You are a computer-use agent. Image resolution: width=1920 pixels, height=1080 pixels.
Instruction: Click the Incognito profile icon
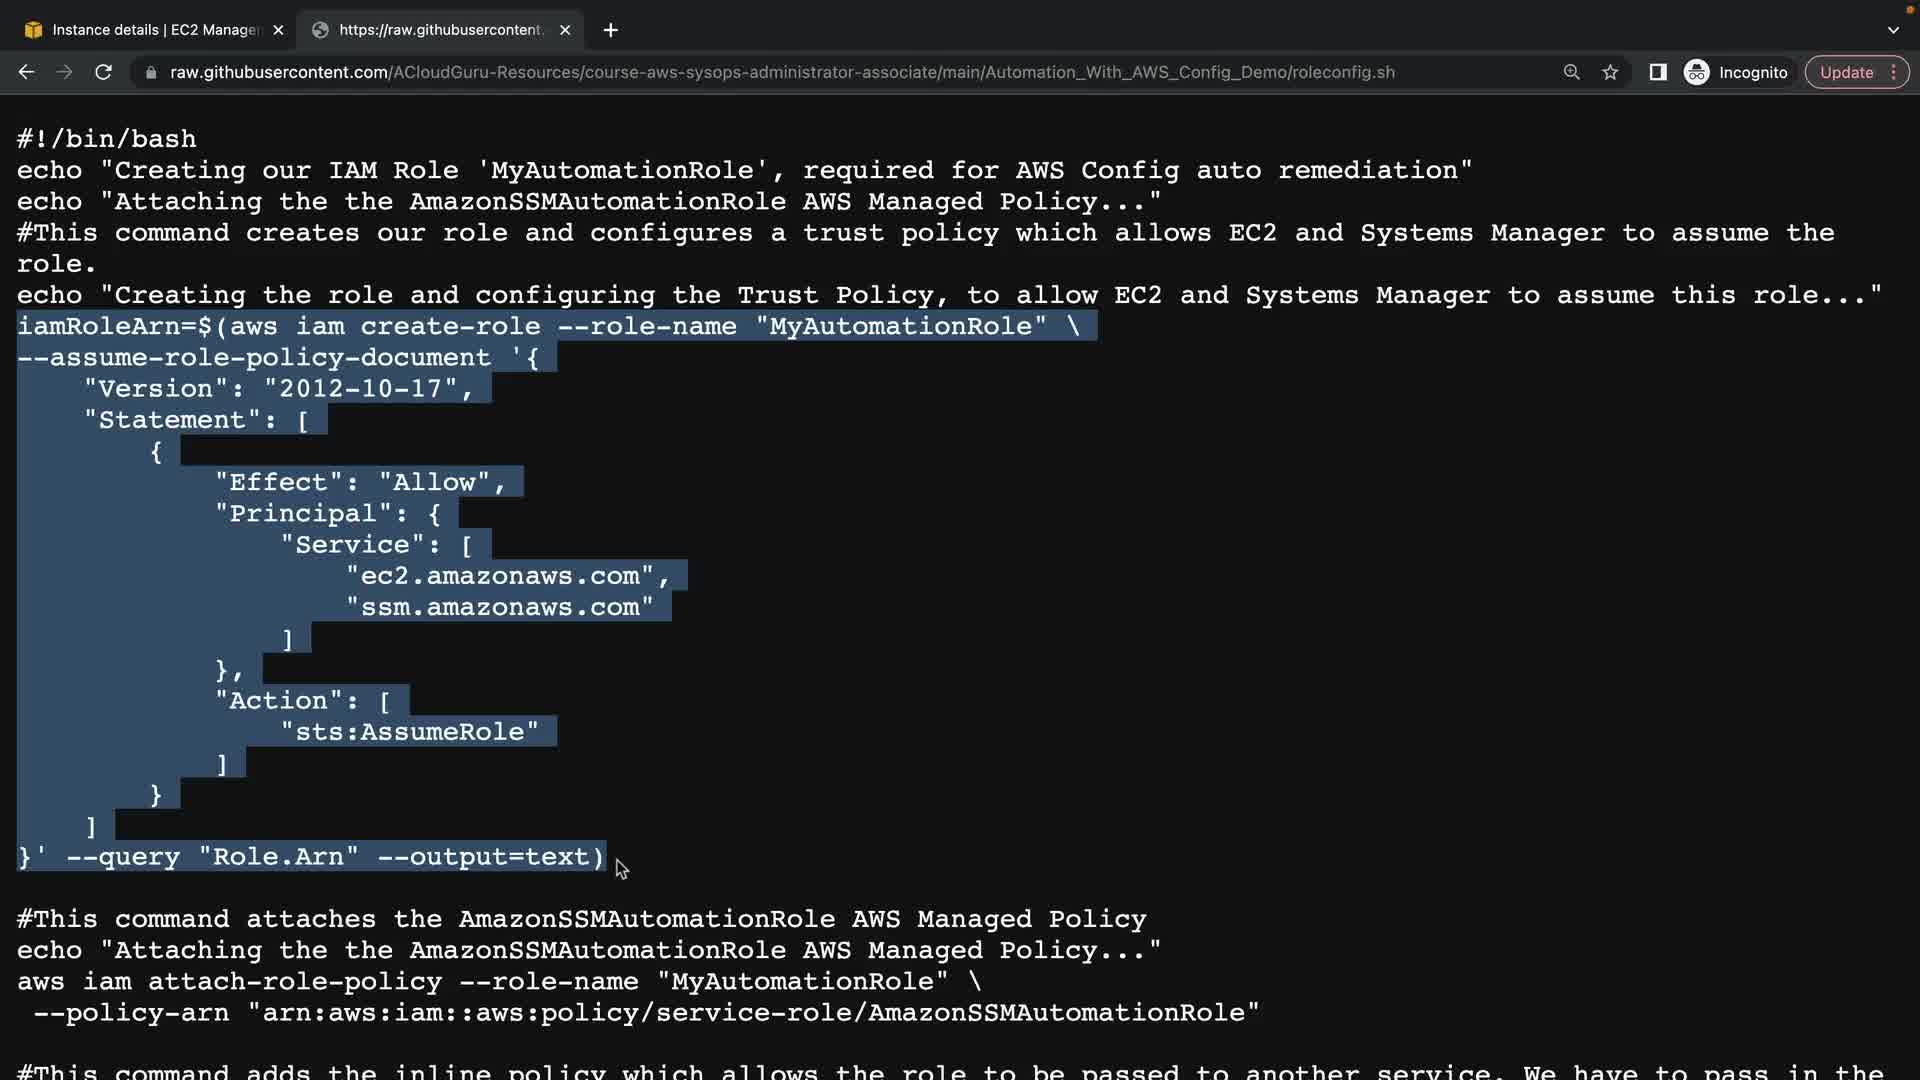tap(1697, 72)
